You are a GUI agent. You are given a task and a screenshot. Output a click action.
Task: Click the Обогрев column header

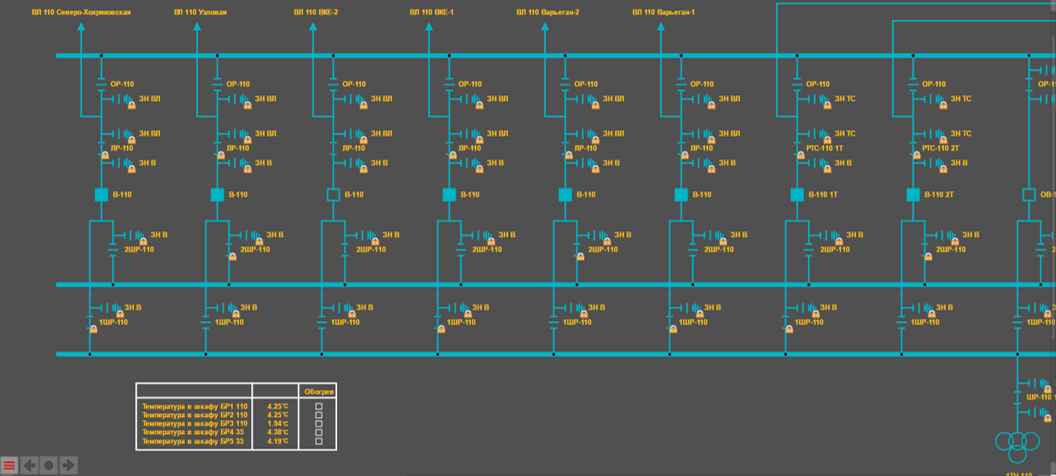click(x=319, y=392)
